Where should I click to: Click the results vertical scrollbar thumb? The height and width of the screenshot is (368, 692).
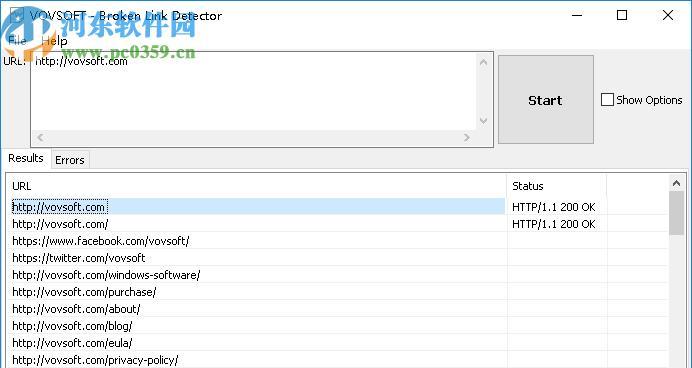click(676, 213)
